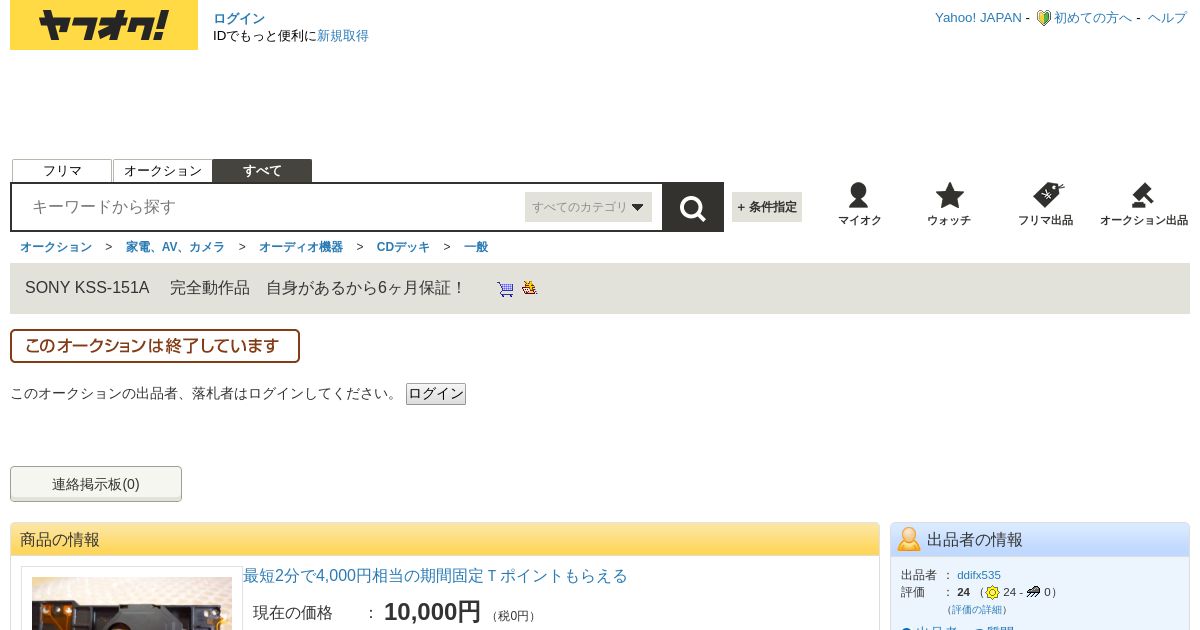Viewport: 1200px width, 630px height.
Task: Click フリマ出品 price tag icon
Action: click(x=1047, y=195)
